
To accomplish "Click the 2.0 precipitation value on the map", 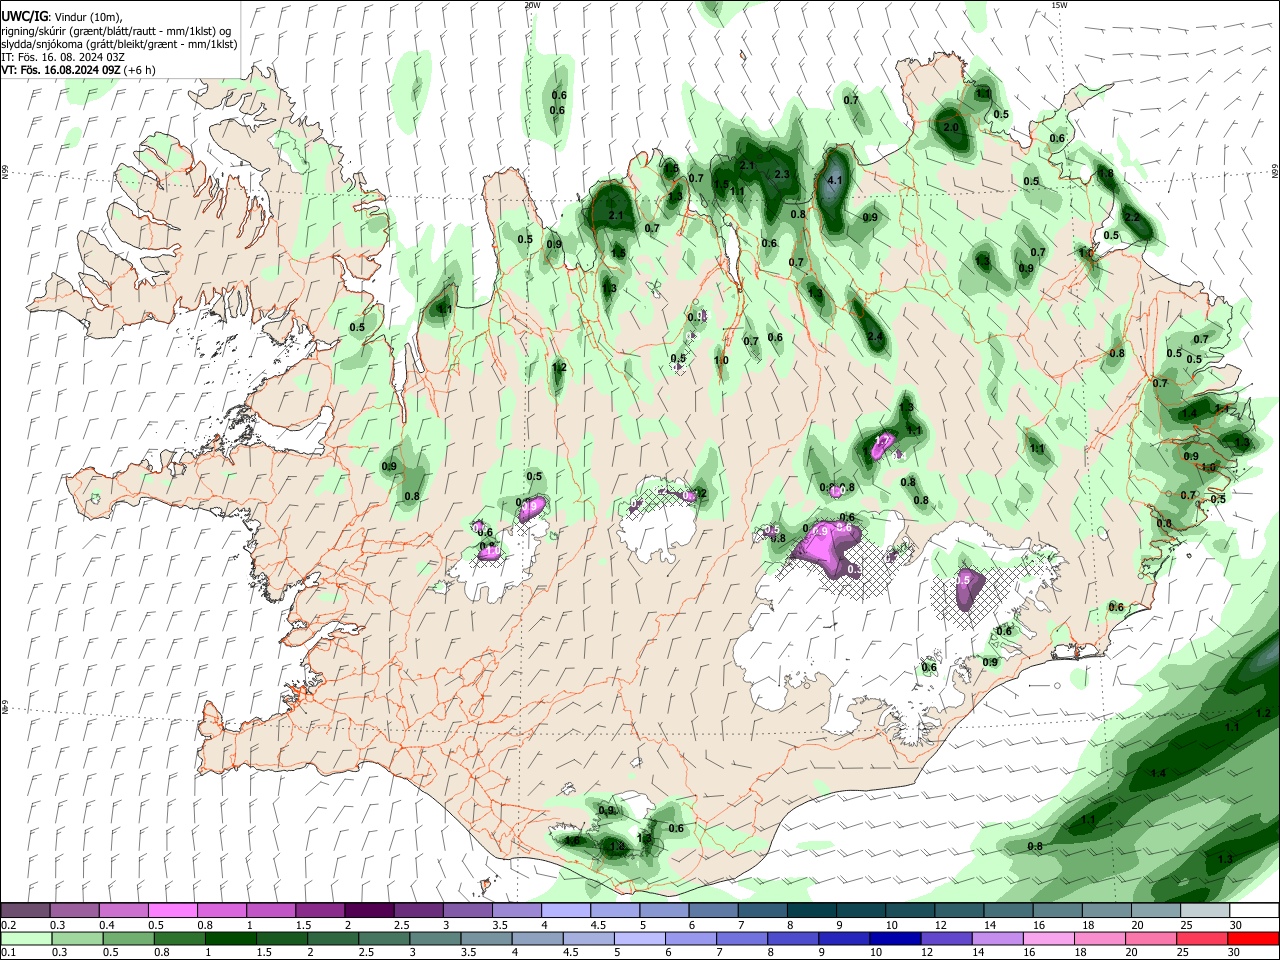I will 951,128.
